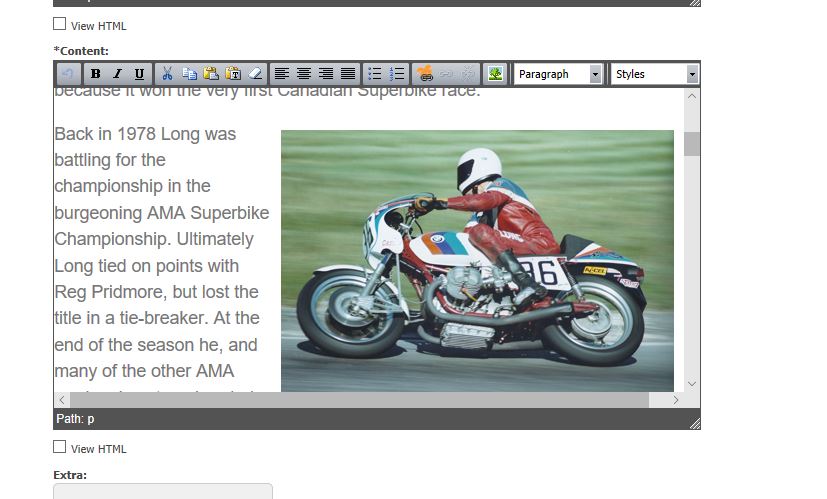
Task: Click the insert link icon
Action: [424, 74]
